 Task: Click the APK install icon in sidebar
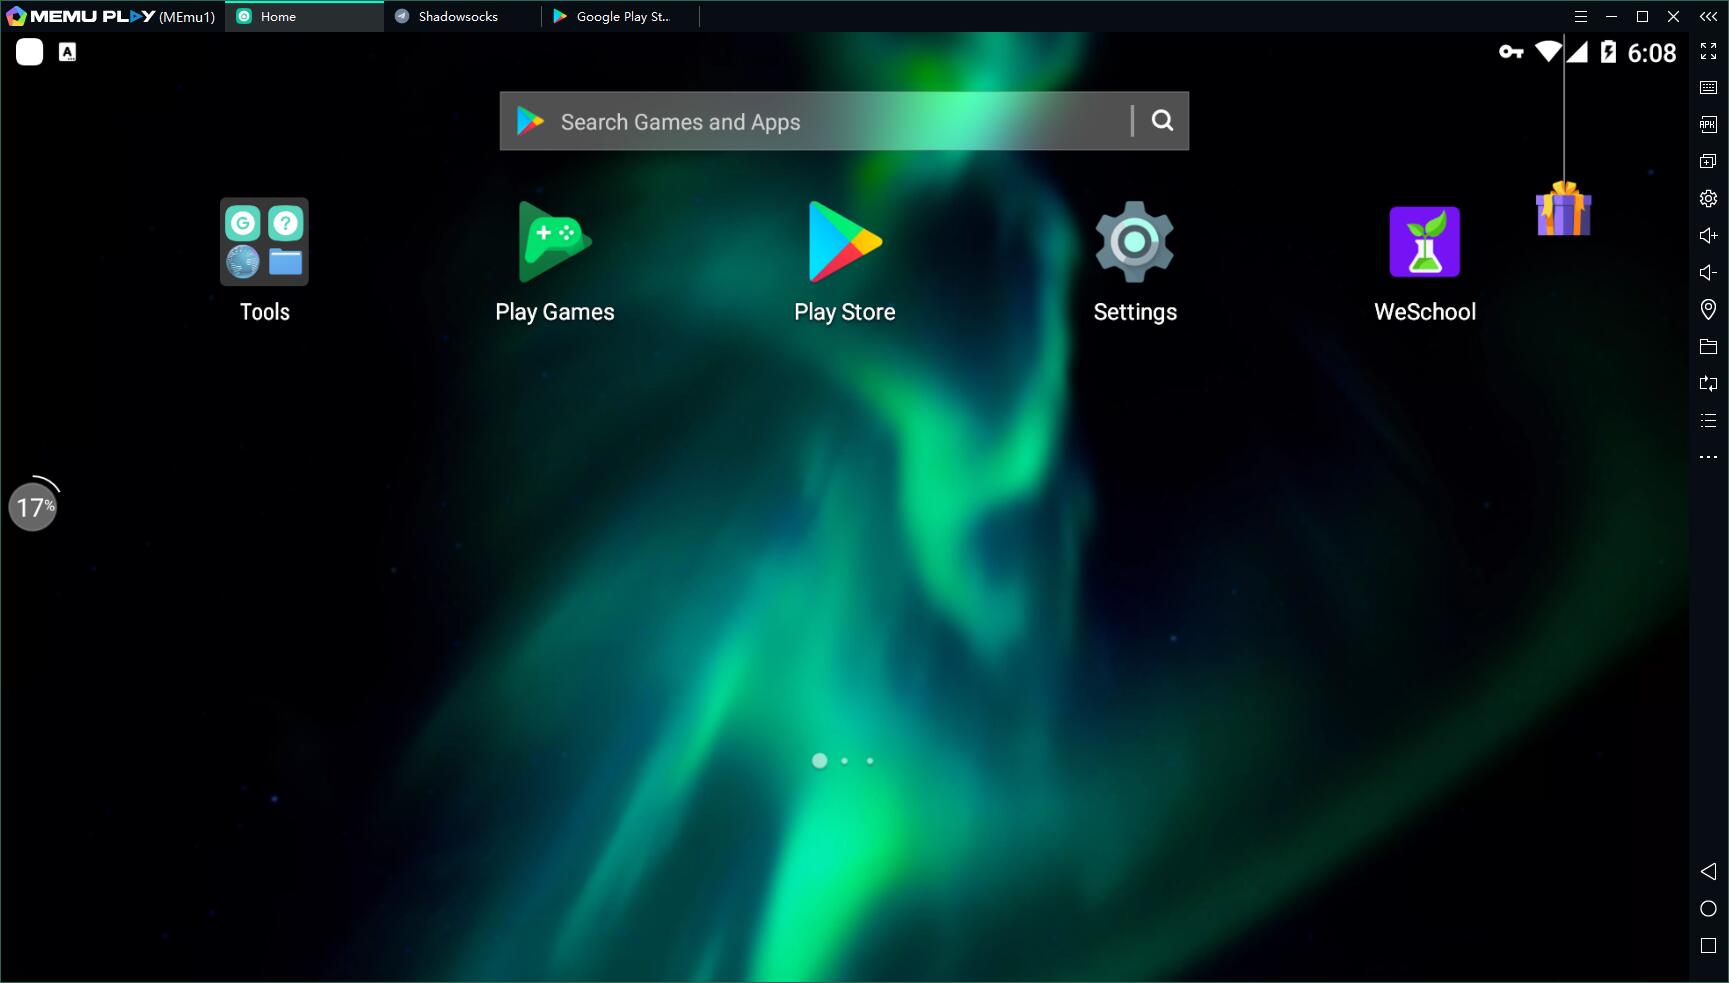(1708, 125)
